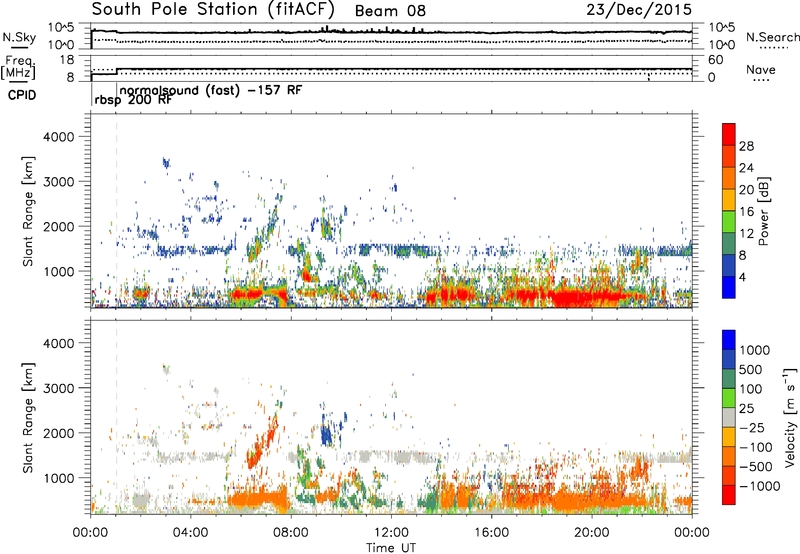Pick the yellow 16–20 dB Power colorbar segment
The width and height of the screenshot is (800, 554).
pyautogui.click(x=729, y=199)
